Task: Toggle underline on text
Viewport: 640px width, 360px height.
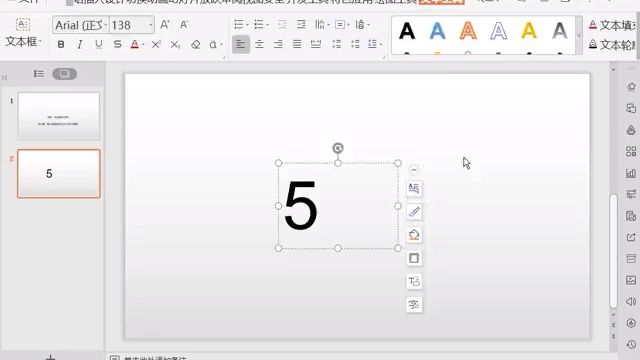Action: (x=98, y=44)
